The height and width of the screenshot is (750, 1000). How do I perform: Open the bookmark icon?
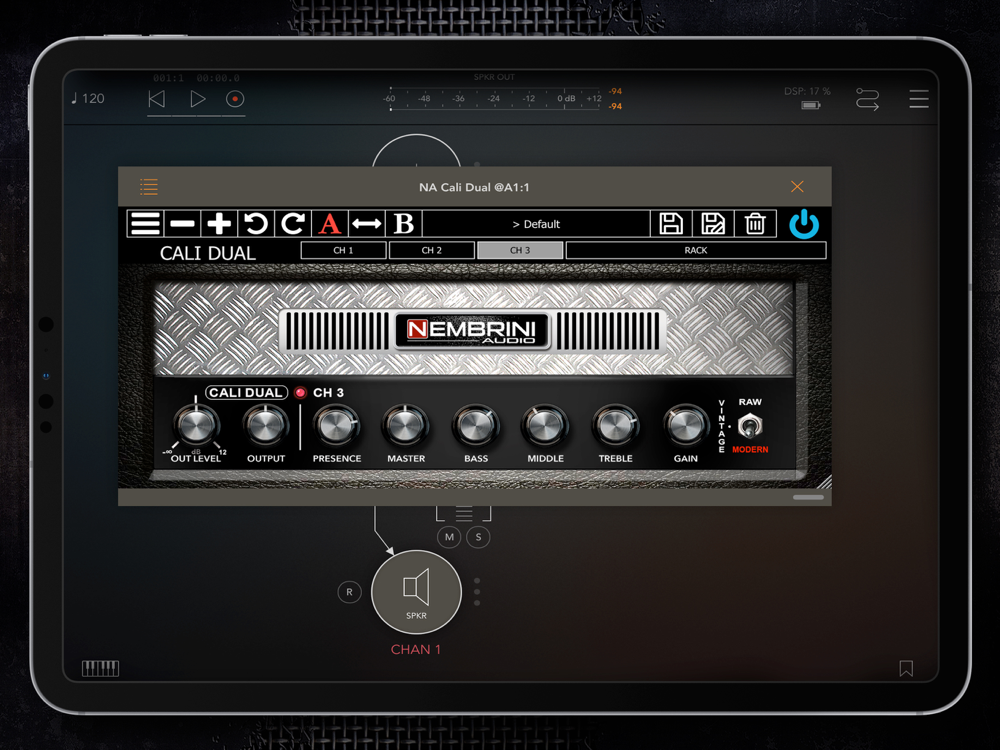pyautogui.click(x=906, y=668)
